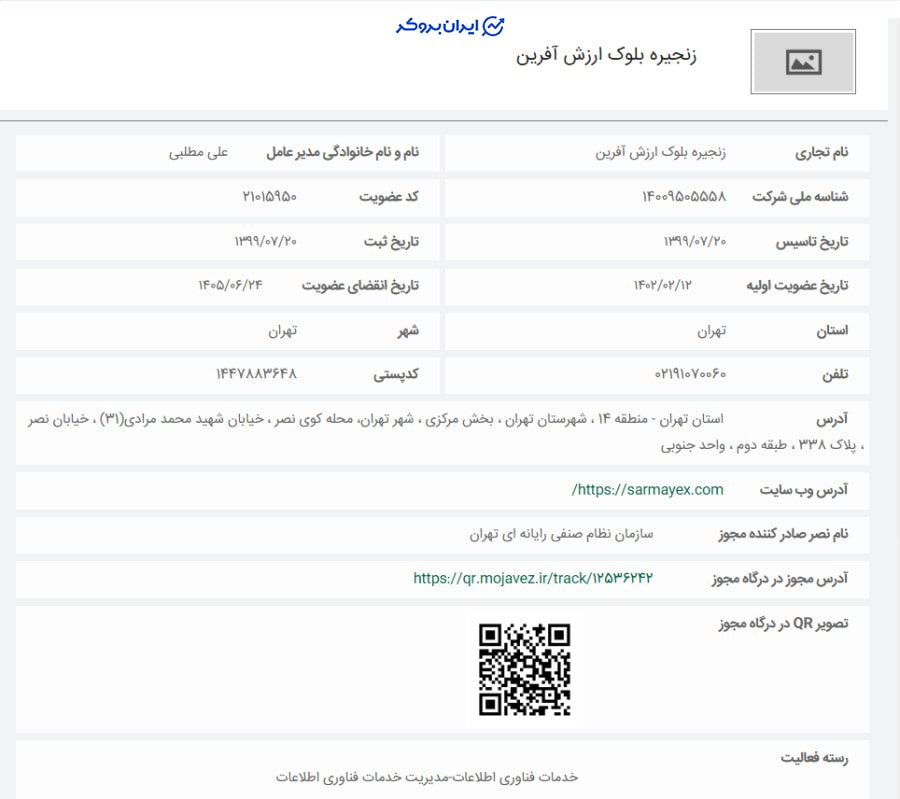Click the آدرس مجوز در درگاه مجوز label
This screenshot has width=900, height=799.
click(780, 579)
